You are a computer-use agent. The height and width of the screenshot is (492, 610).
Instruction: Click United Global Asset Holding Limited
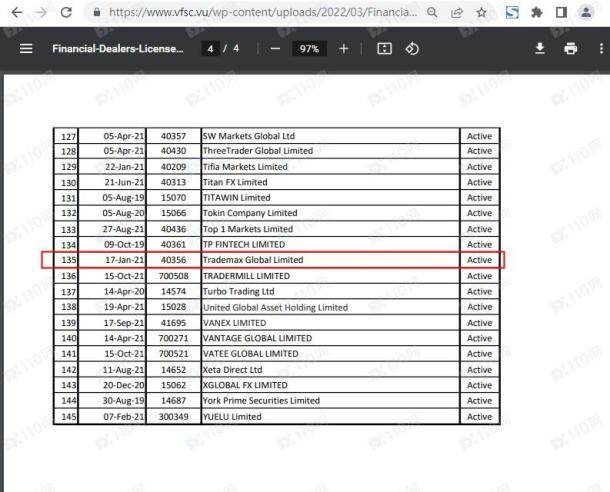(x=275, y=308)
